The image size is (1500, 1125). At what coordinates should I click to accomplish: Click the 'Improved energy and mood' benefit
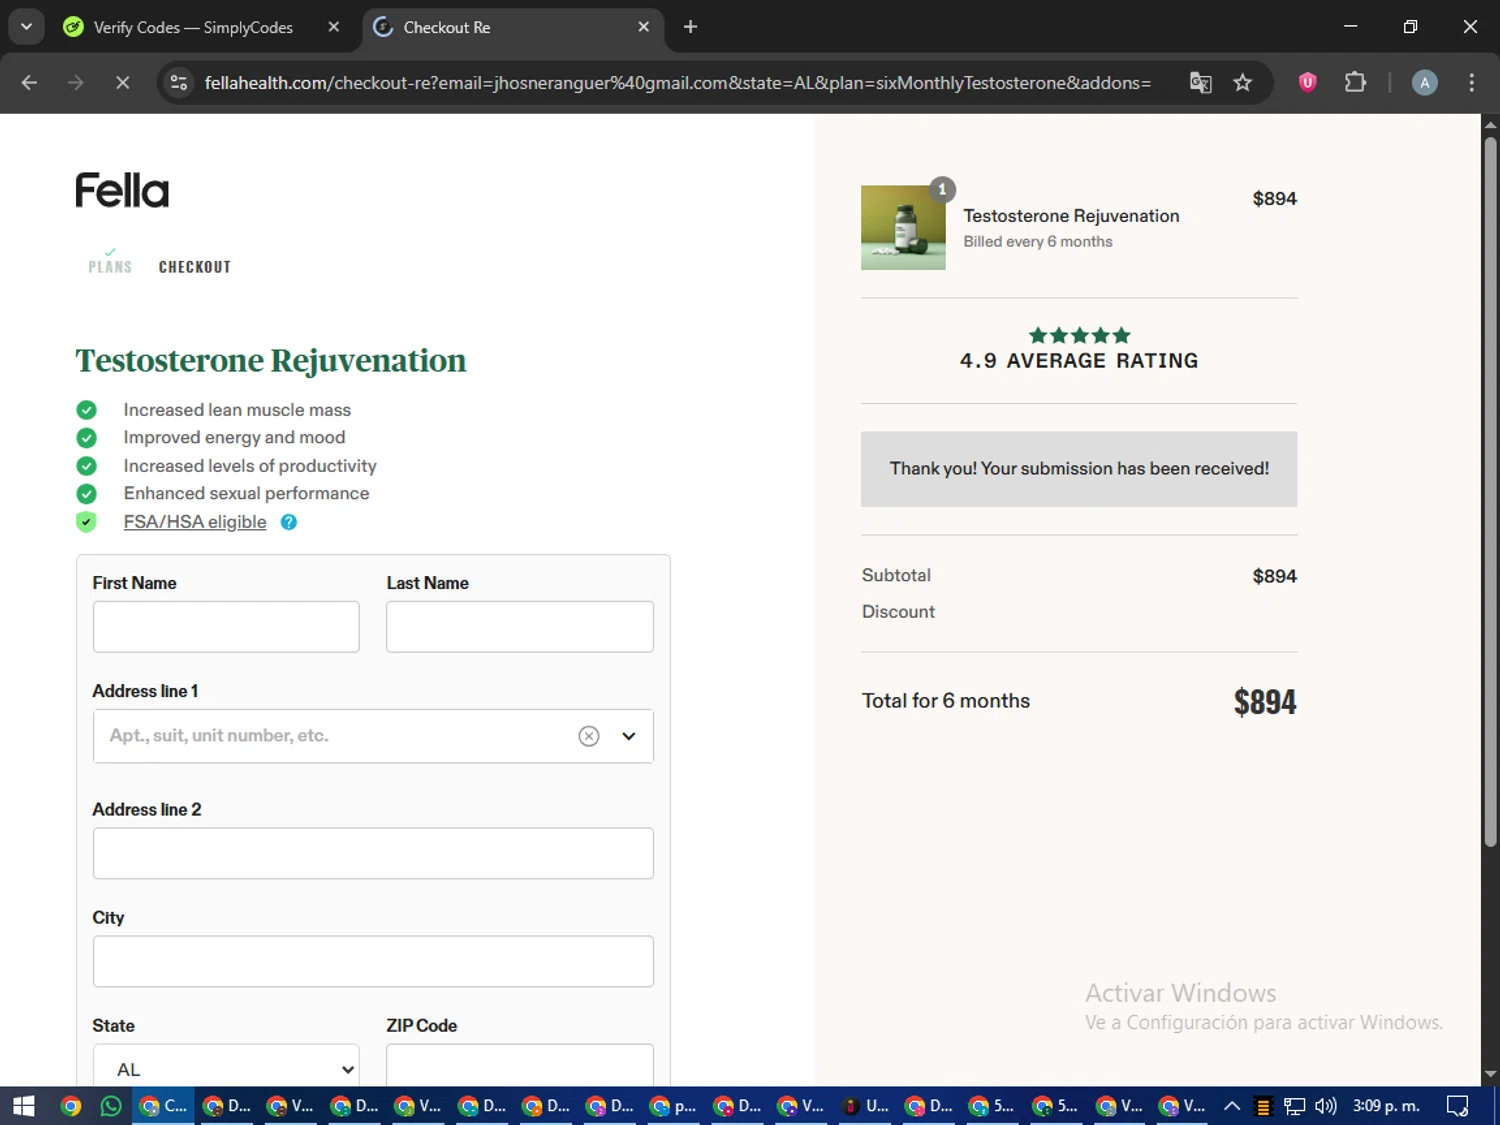pyautogui.click(x=234, y=438)
